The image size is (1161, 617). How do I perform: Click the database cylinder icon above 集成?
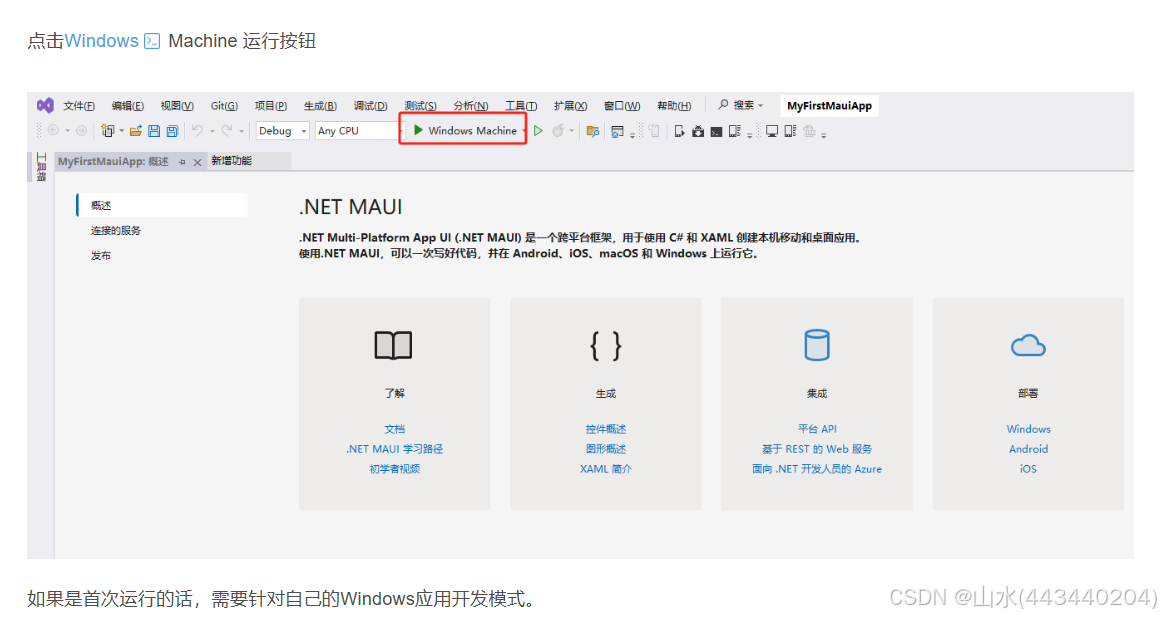pyautogui.click(x=817, y=345)
